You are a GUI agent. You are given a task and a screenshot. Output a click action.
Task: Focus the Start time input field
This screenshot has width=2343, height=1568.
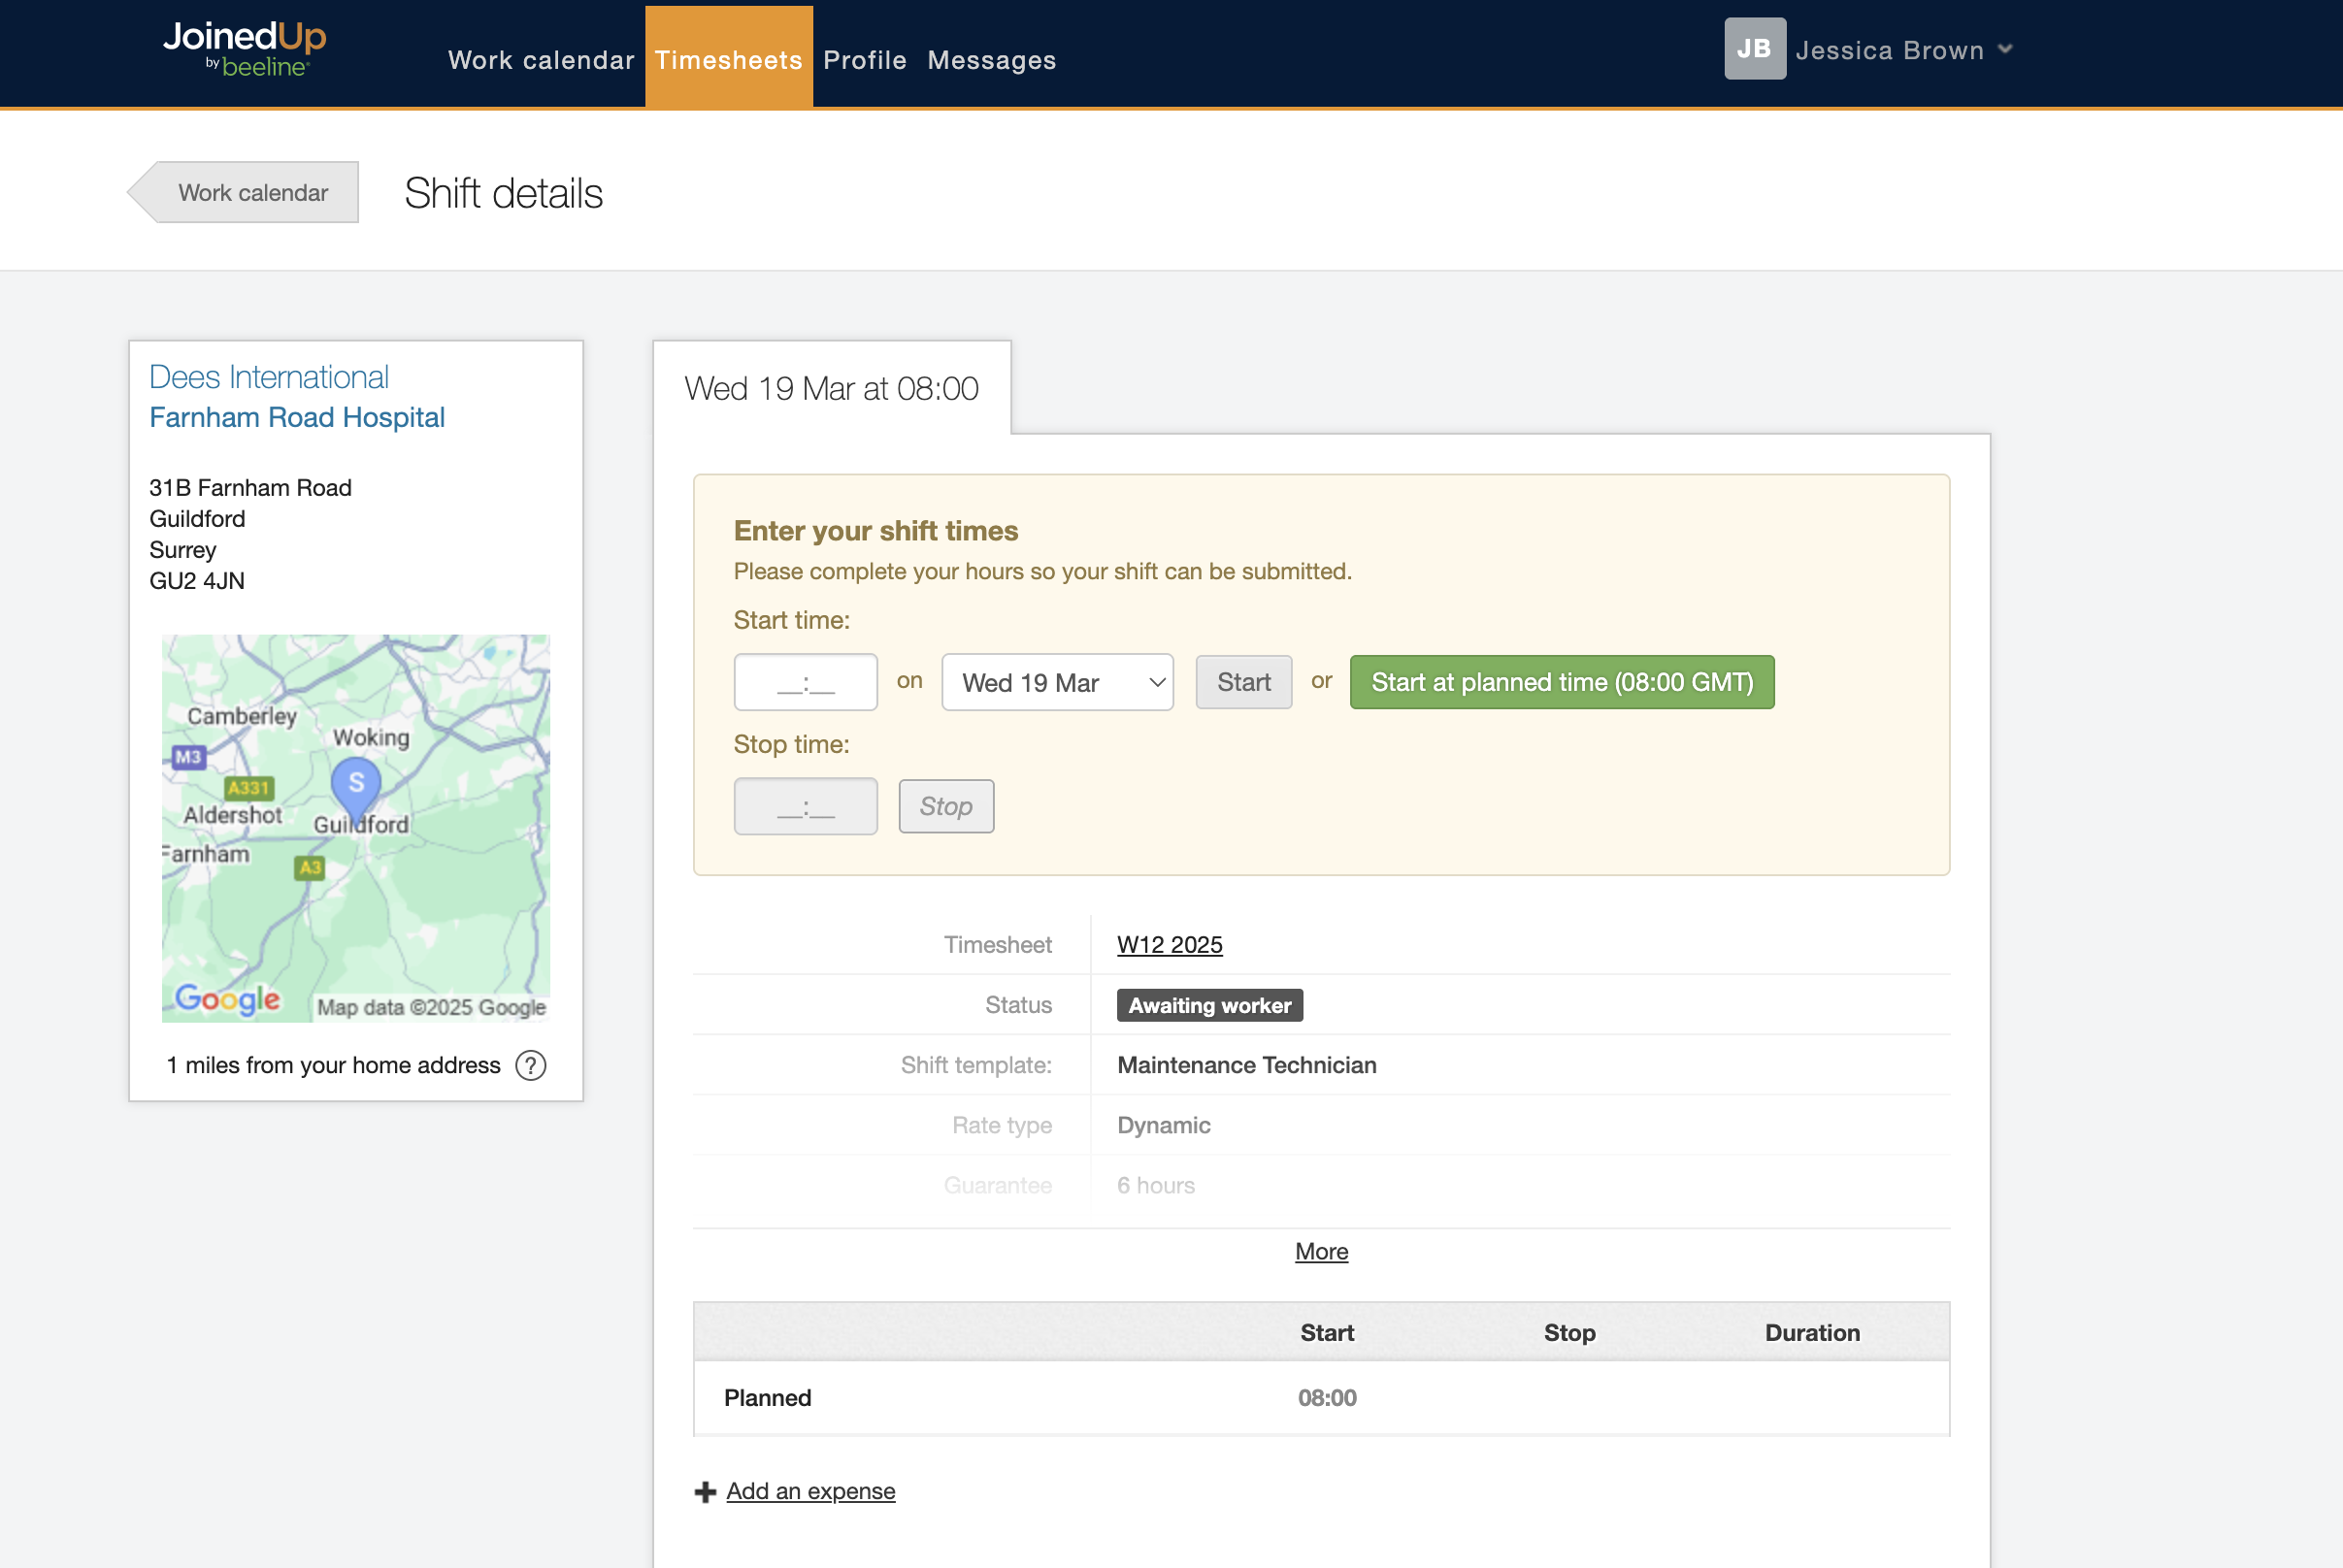805,683
